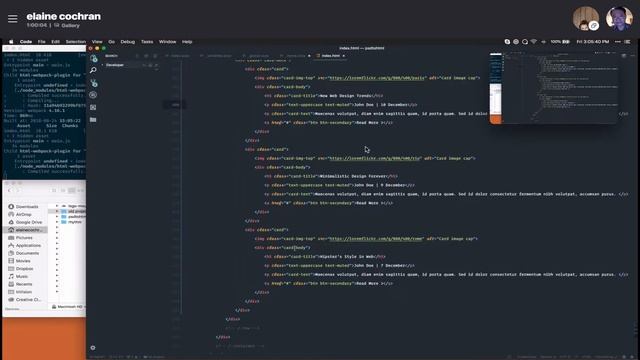This screenshot has width=640, height=360.
Task: Open the Edit menu
Action: tap(56, 42)
